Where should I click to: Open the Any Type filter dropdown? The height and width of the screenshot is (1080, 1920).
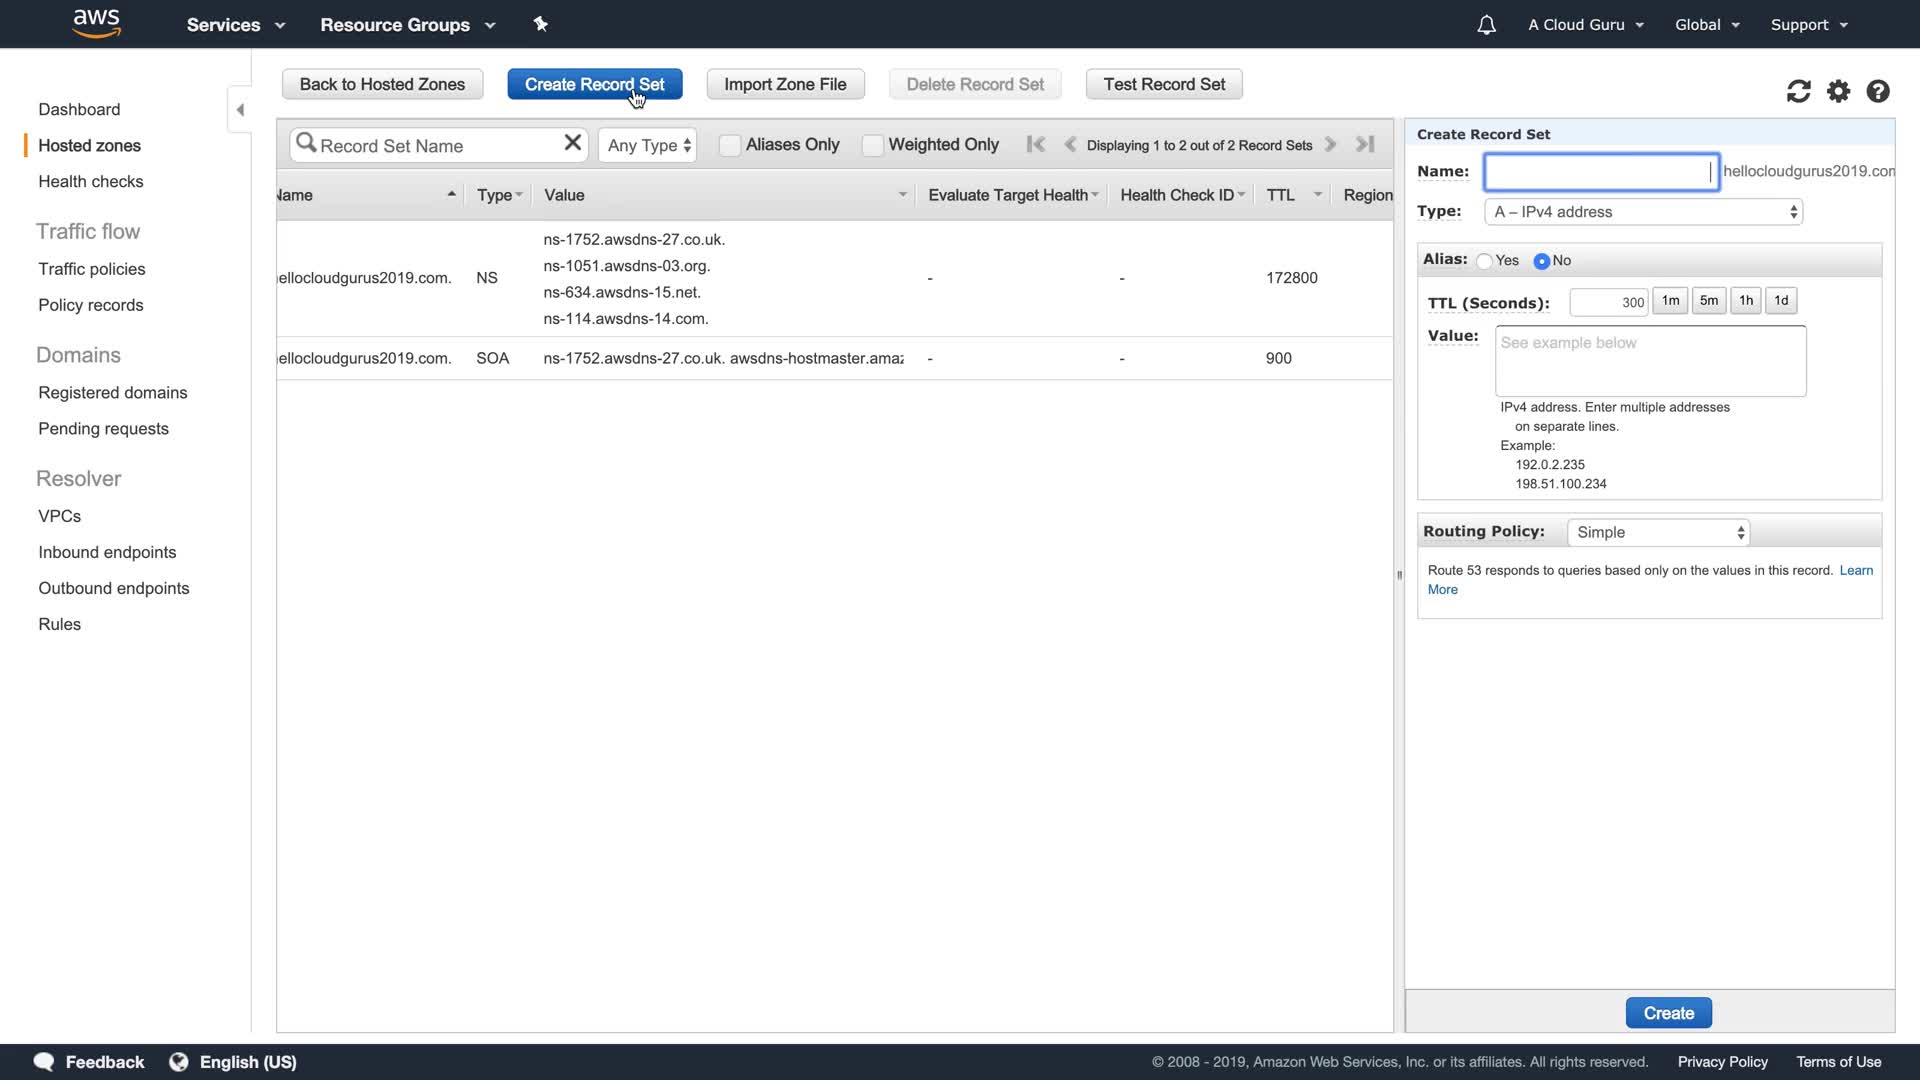[x=648, y=145]
